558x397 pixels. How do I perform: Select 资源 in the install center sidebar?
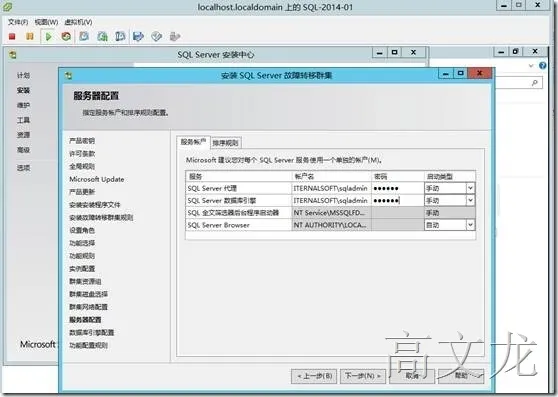click(x=23, y=135)
